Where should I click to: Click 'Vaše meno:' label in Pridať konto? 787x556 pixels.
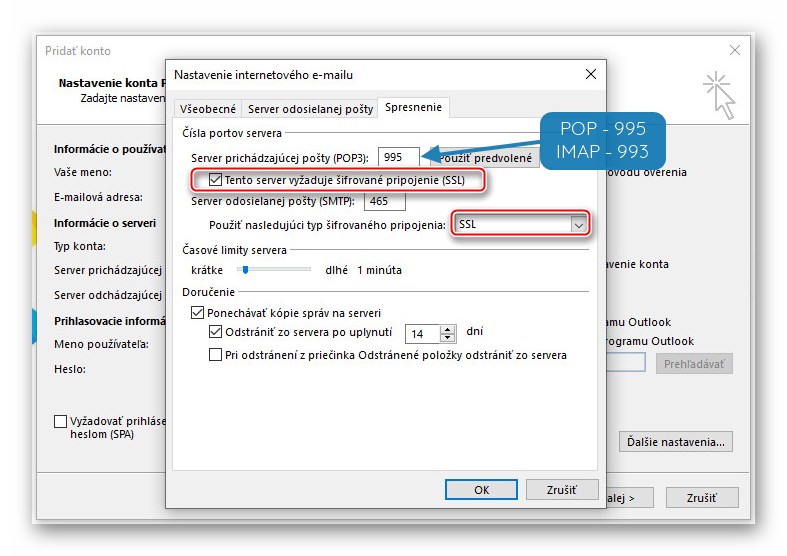tap(83, 172)
